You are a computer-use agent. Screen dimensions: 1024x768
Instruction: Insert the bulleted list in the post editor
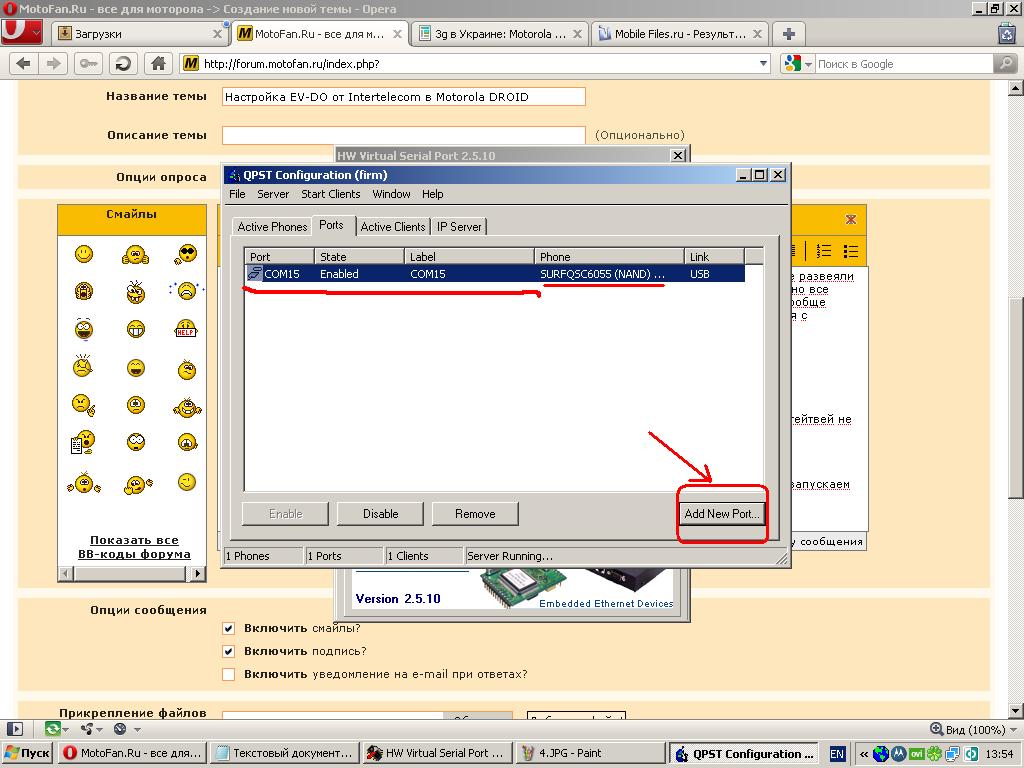point(850,251)
